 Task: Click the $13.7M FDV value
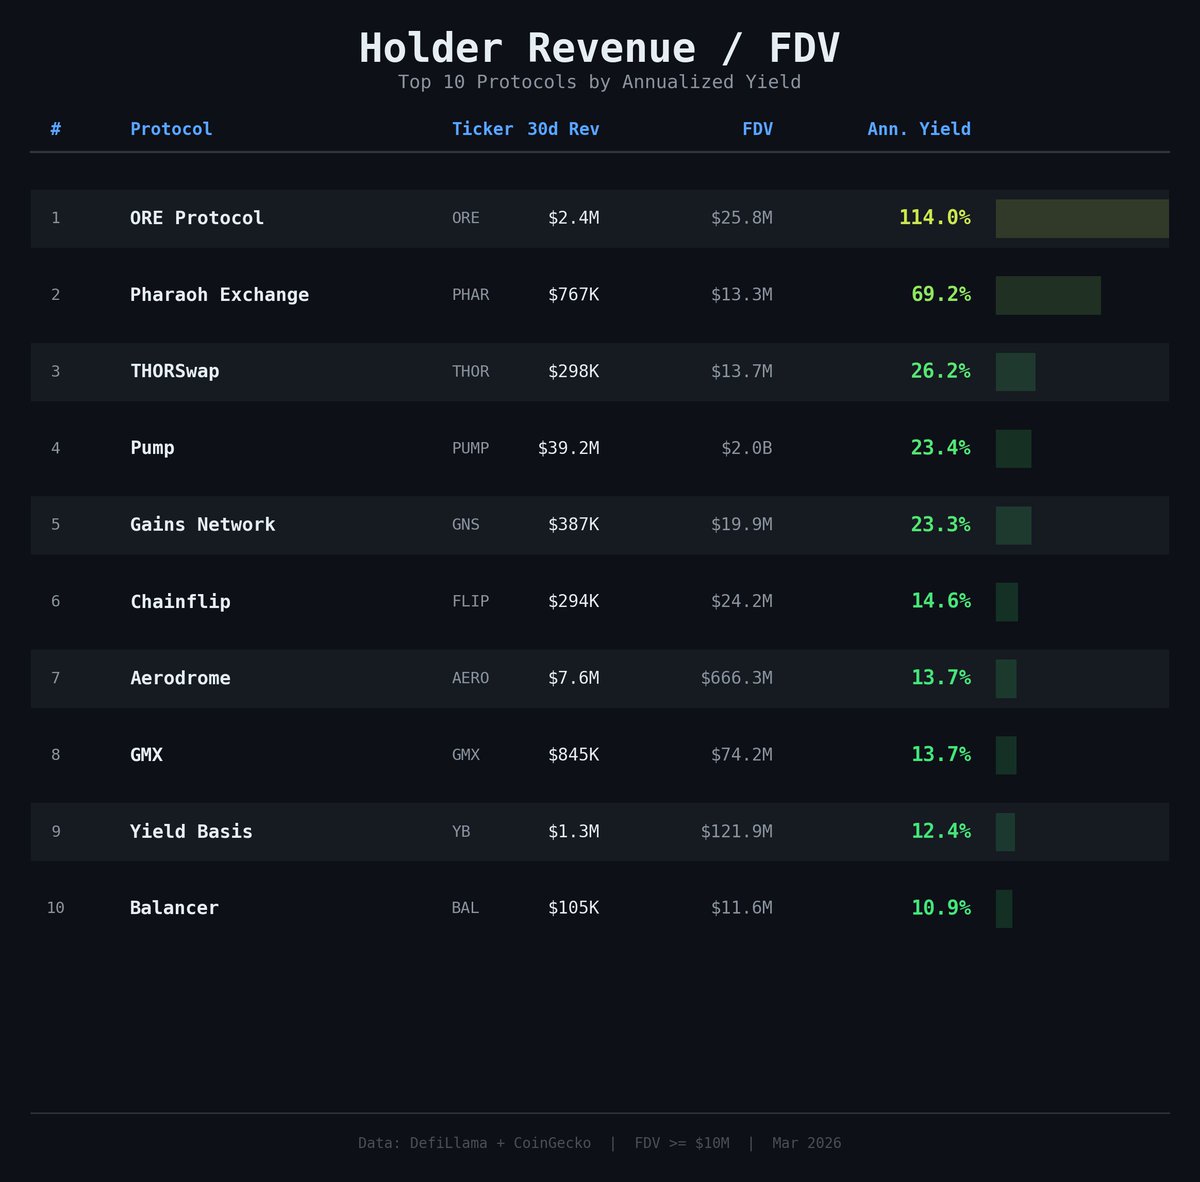741,371
